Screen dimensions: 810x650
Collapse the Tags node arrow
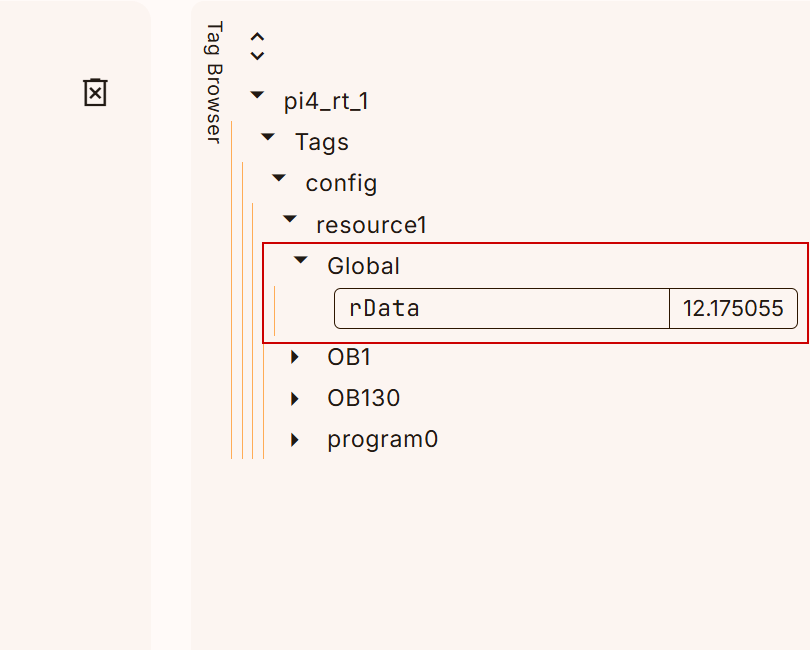268,137
